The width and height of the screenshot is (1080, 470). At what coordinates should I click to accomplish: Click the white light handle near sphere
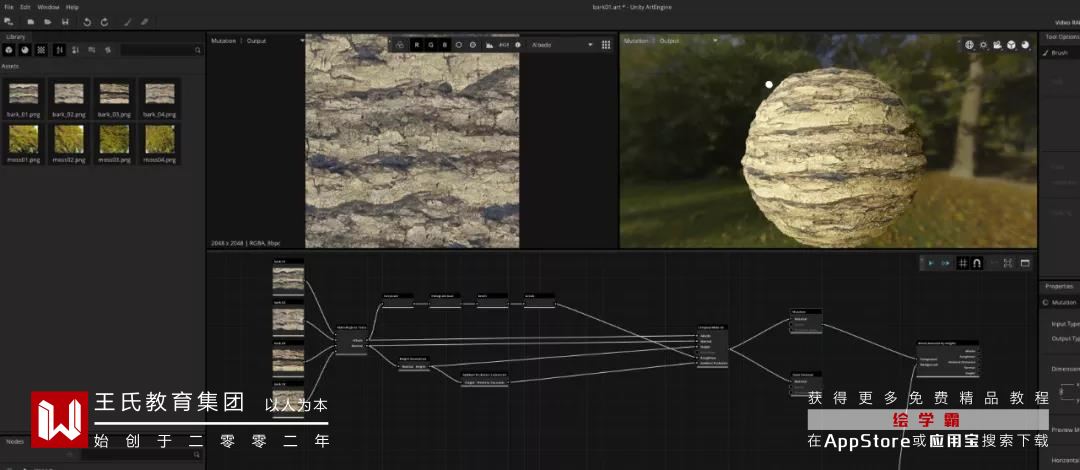tap(769, 85)
